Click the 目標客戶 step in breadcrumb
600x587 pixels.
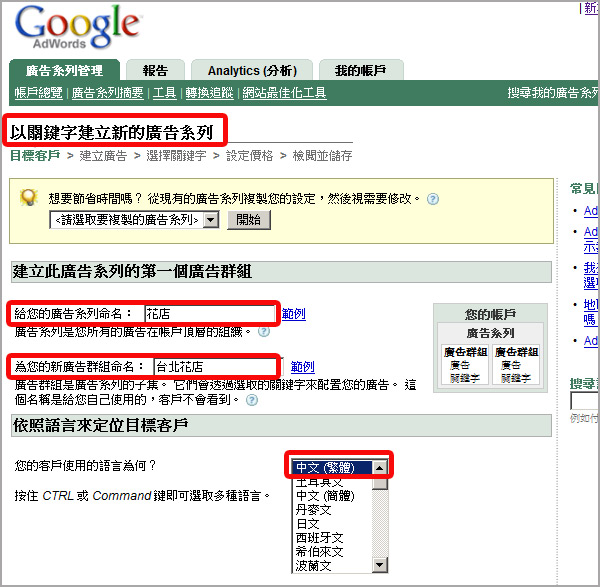click(x=35, y=155)
